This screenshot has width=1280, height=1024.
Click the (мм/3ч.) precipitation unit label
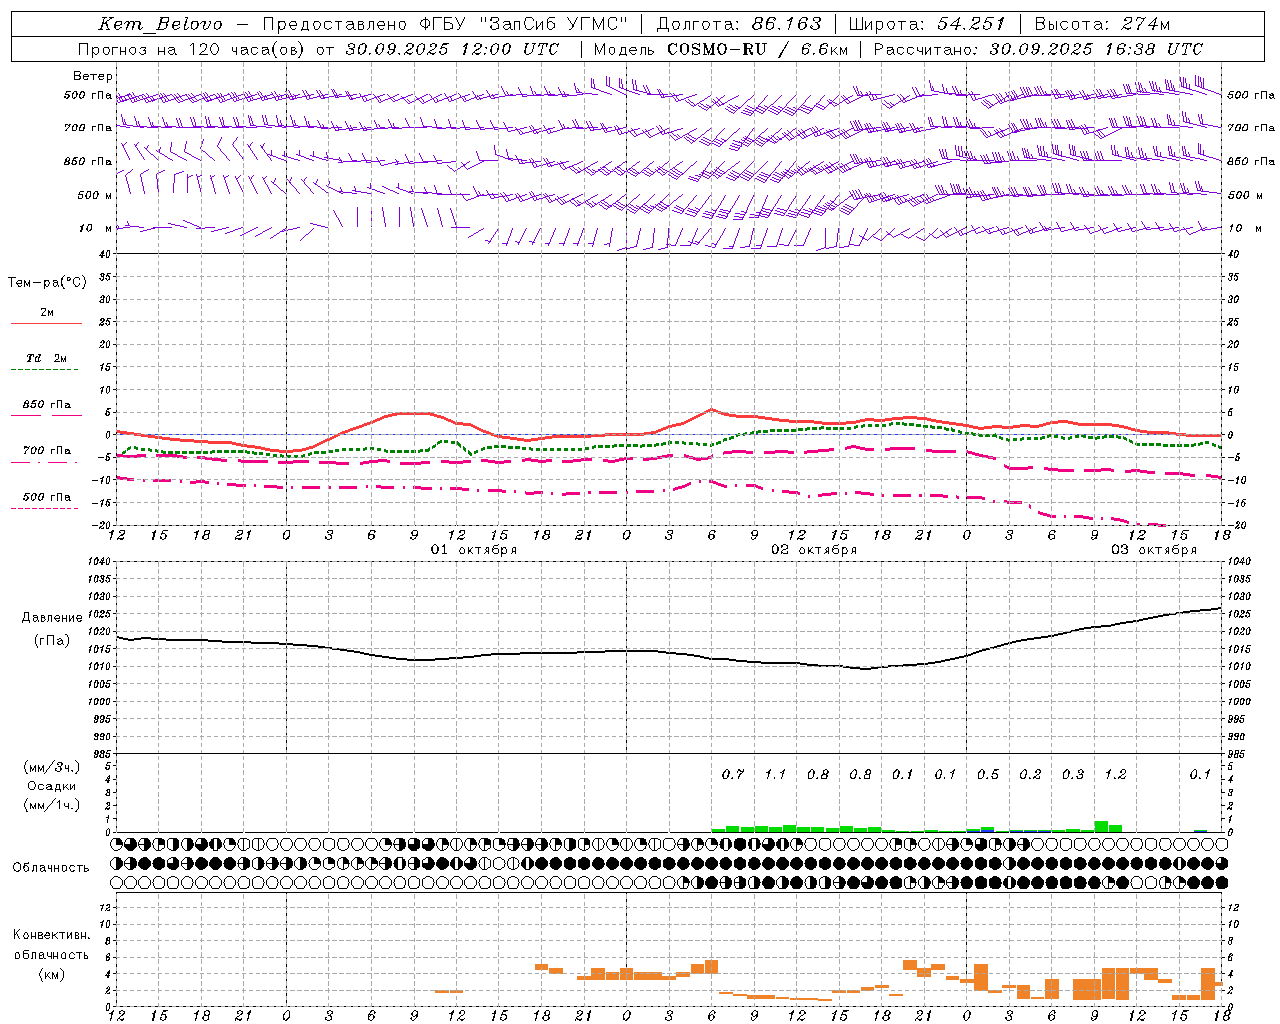pyautogui.click(x=52, y=767)
